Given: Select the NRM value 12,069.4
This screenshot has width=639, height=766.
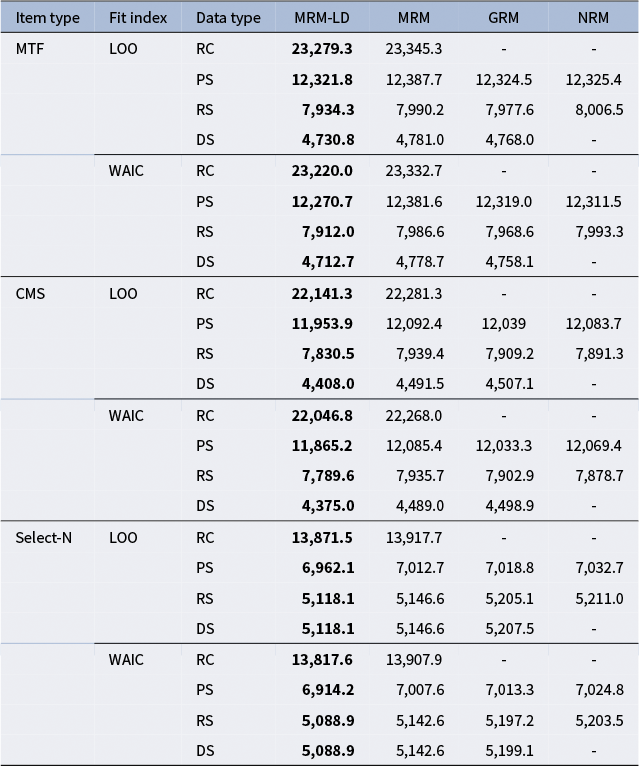Looking at the screenshot, I should pyautogui.click(x=593, y=446).
